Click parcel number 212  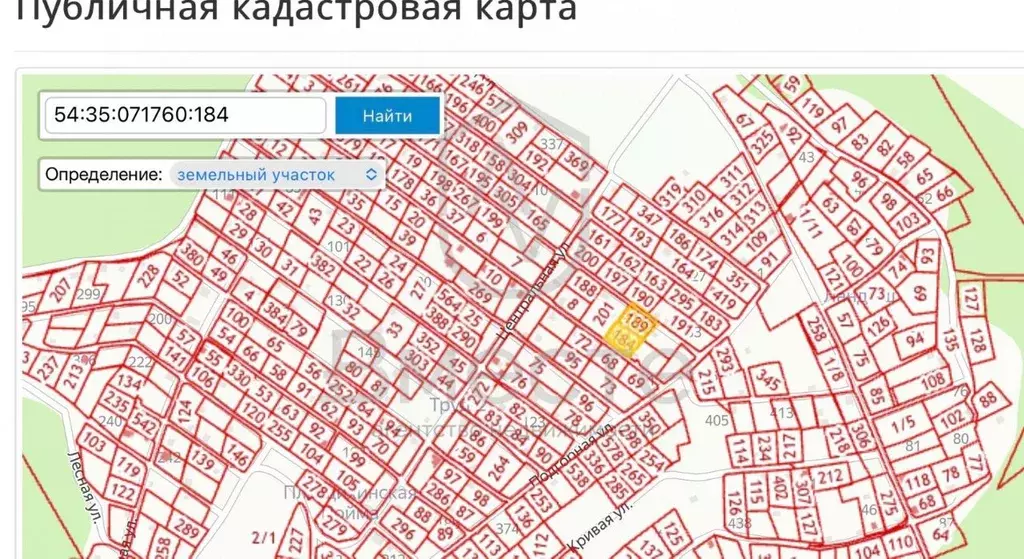tap(830, 476)
